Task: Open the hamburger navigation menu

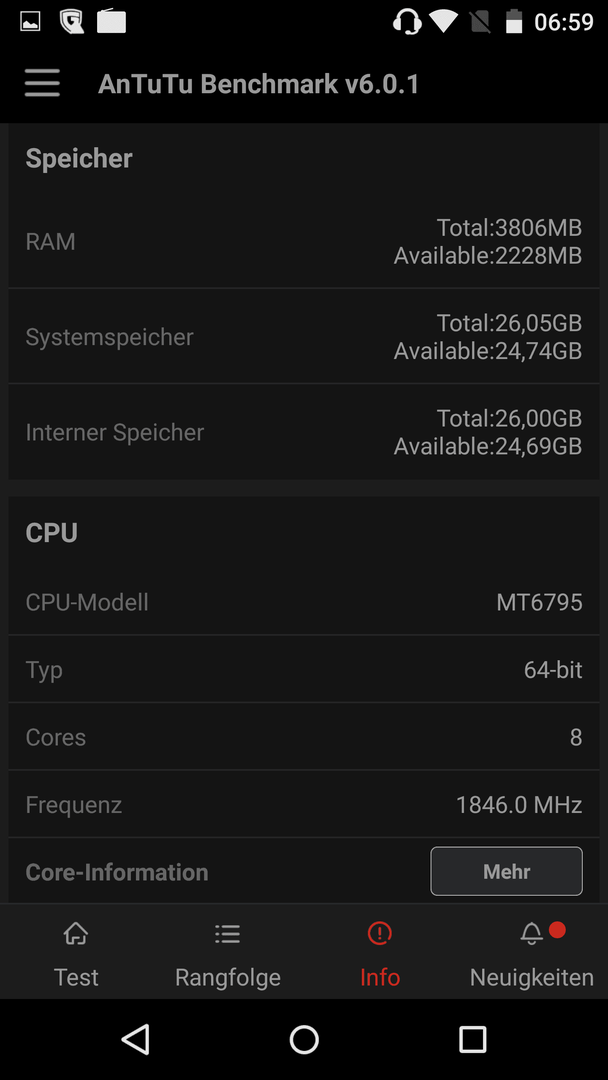Action: click(42, 84)
